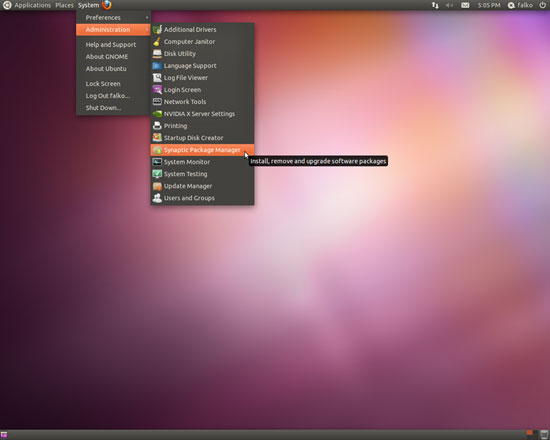Open the Places menu
Screen dimensions: 550x440
(x=64, y=5)
